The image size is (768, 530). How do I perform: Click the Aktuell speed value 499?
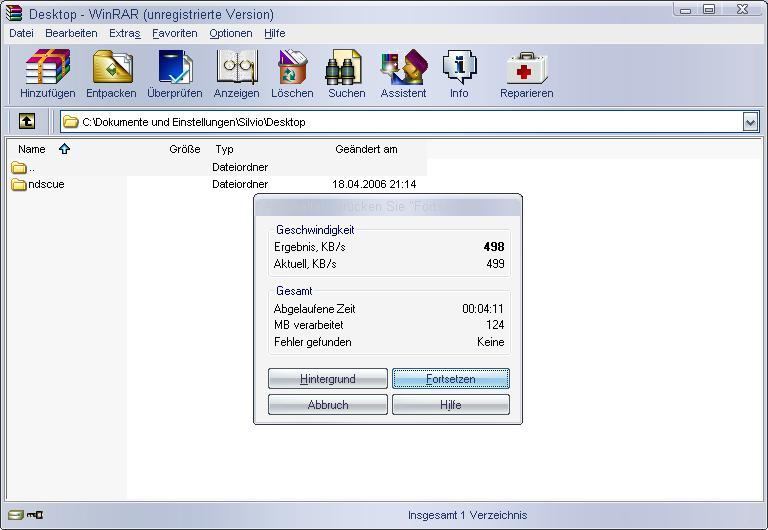pyautogui.click(x=495, y=264)
